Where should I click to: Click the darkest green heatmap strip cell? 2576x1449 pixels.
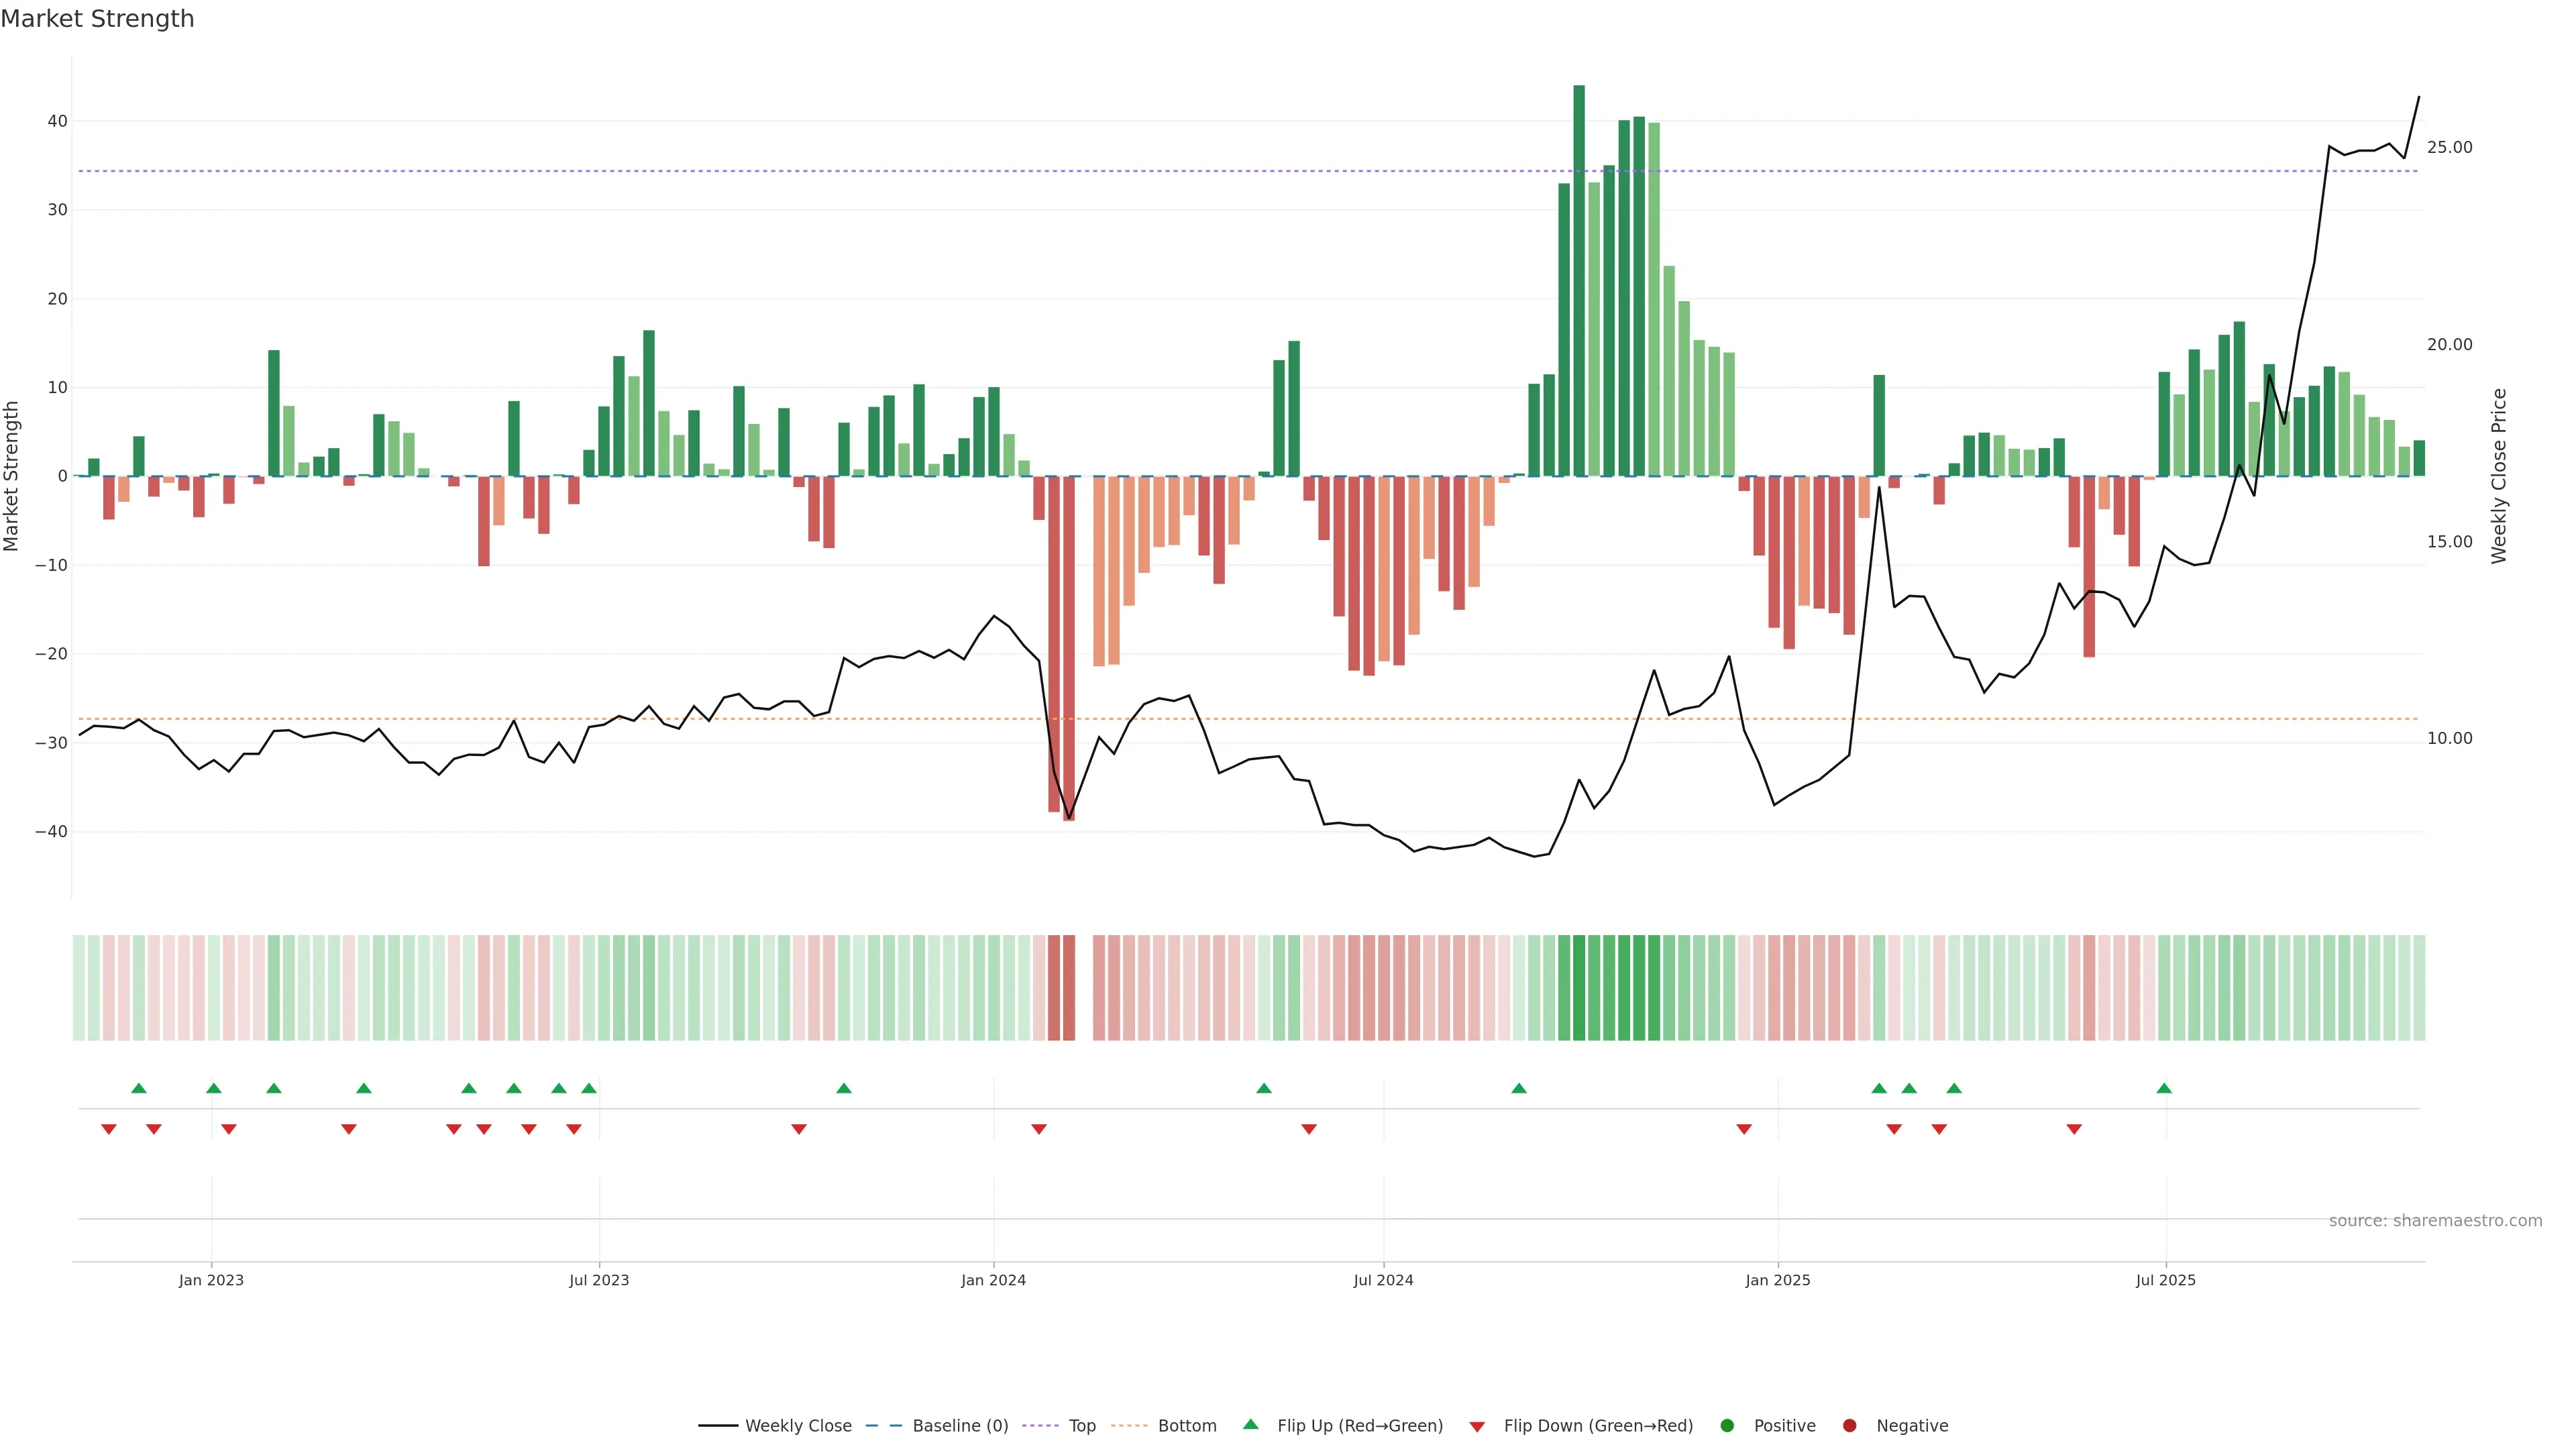(1579, 987)
